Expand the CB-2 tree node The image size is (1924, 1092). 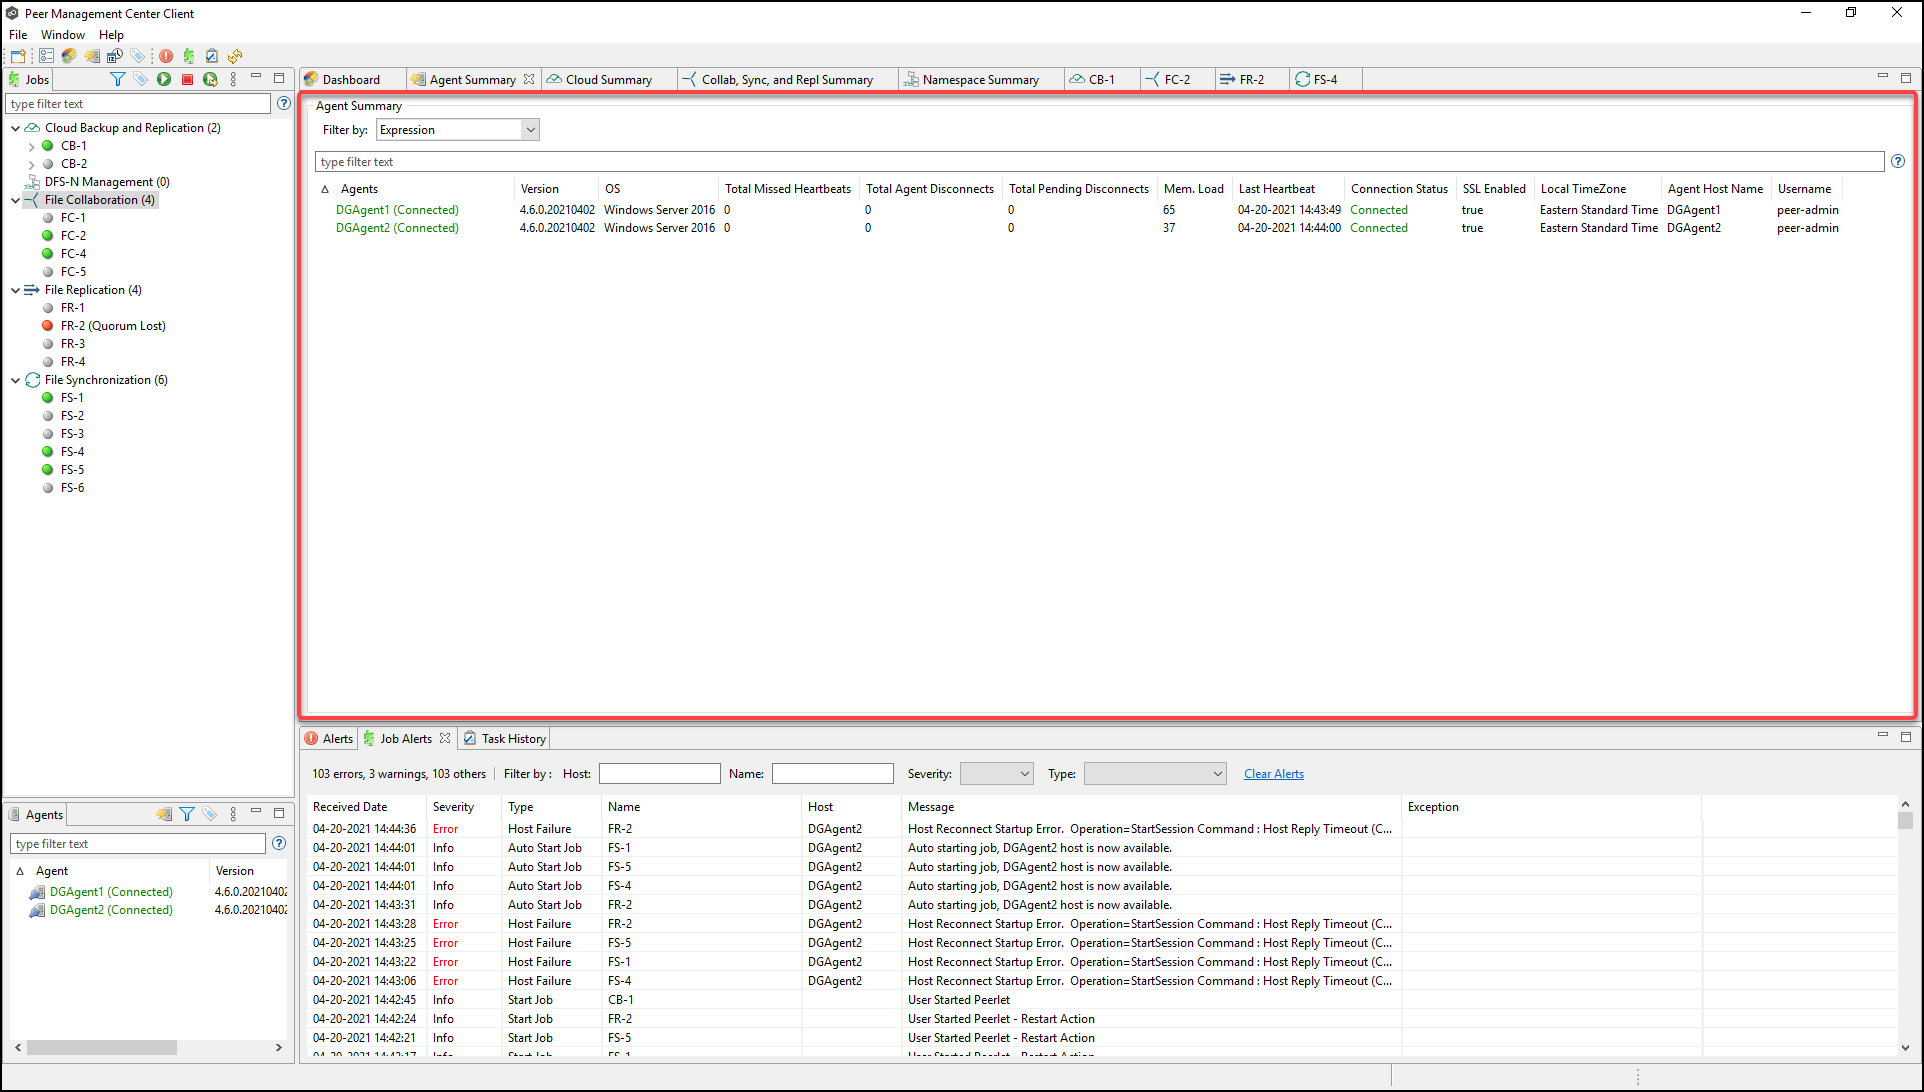[32, 164]
